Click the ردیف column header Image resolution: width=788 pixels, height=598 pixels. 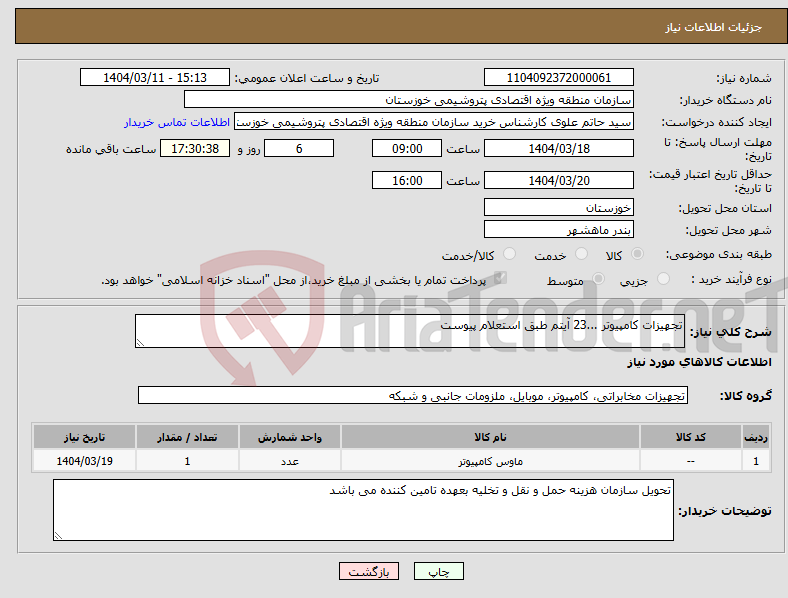point(756,437)
